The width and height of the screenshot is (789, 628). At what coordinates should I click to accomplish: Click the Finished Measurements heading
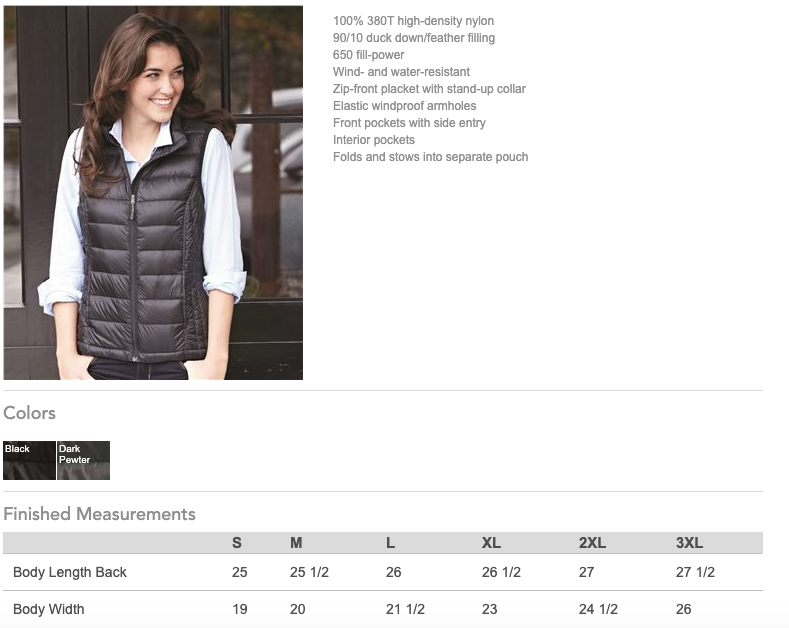[x=99, y=514]
